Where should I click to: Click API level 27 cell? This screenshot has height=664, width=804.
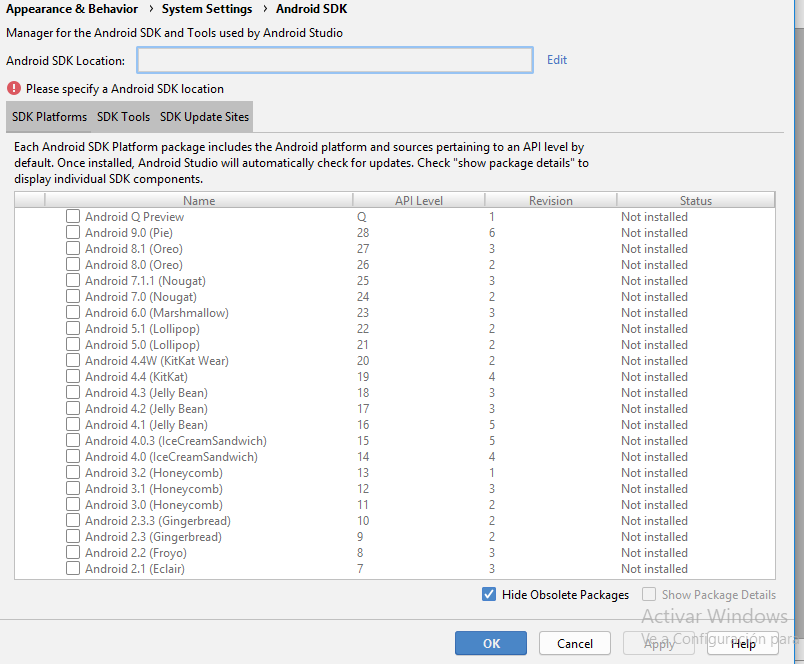click(363, 249)
